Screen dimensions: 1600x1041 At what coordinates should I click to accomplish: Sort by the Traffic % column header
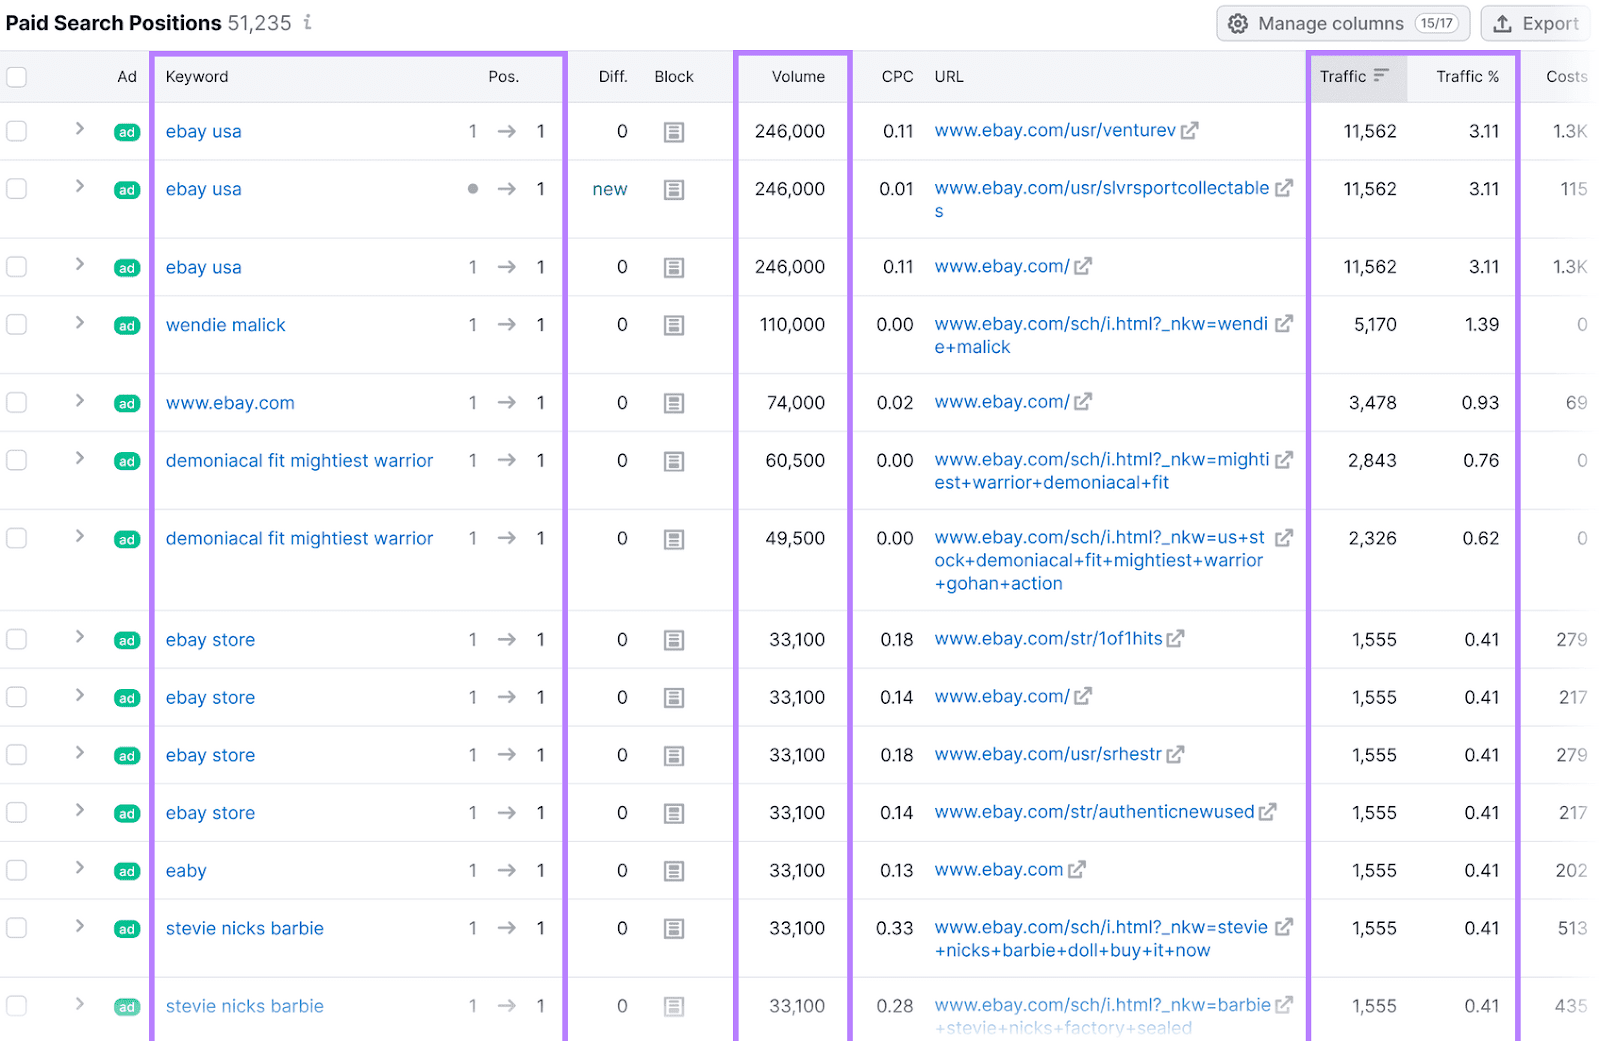point(1467,77)
